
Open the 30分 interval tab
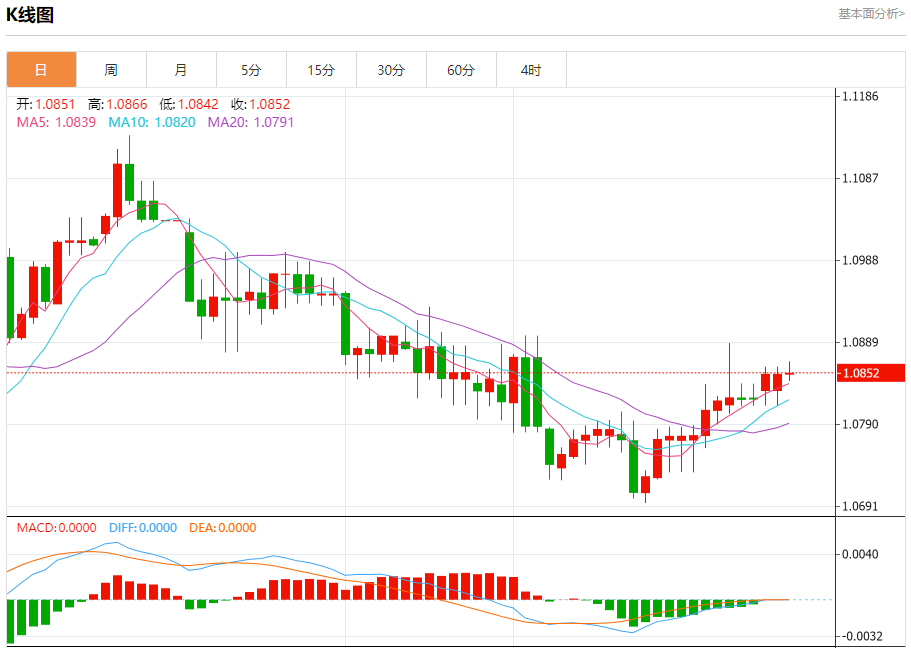point(391,70)
